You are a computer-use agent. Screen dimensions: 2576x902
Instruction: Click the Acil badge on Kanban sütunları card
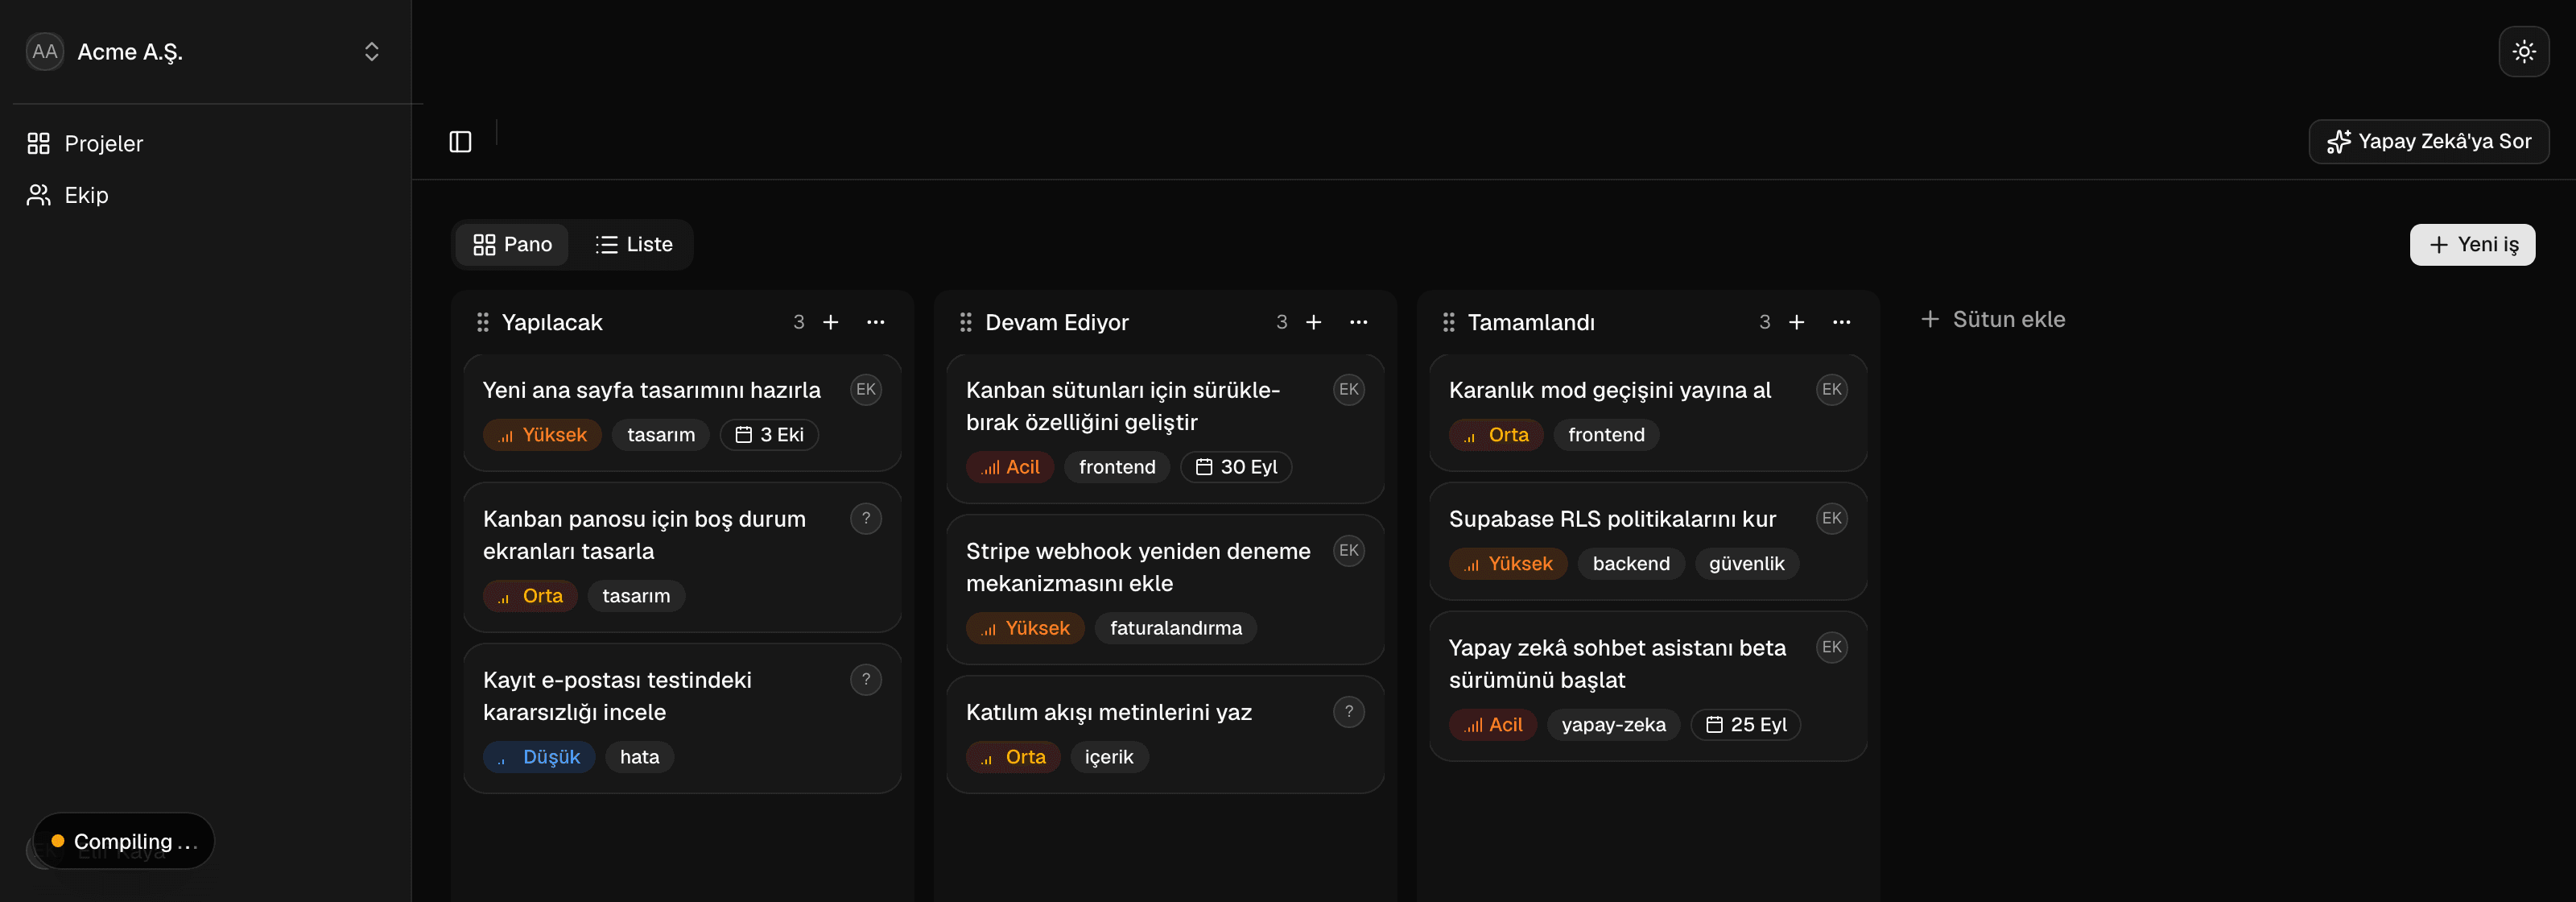[x=1010, y=467]
